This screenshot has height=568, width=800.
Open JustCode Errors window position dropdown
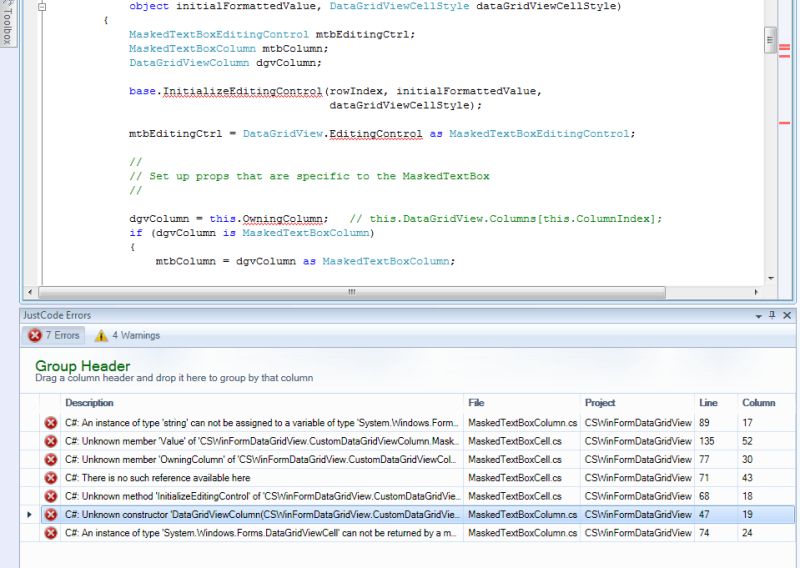coord(759,316)
